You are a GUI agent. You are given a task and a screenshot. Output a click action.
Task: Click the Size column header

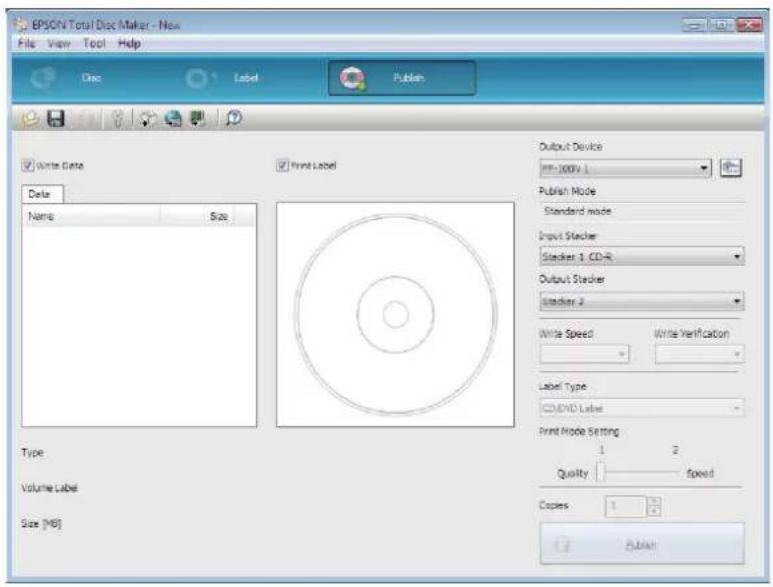(196, 216)
